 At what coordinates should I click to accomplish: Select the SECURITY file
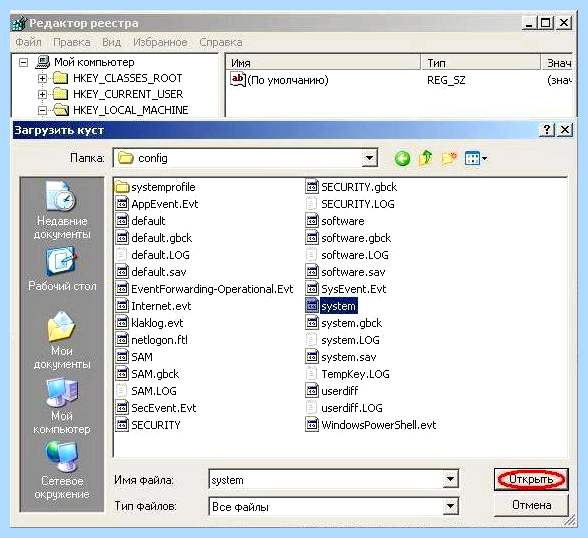point(148,425)
